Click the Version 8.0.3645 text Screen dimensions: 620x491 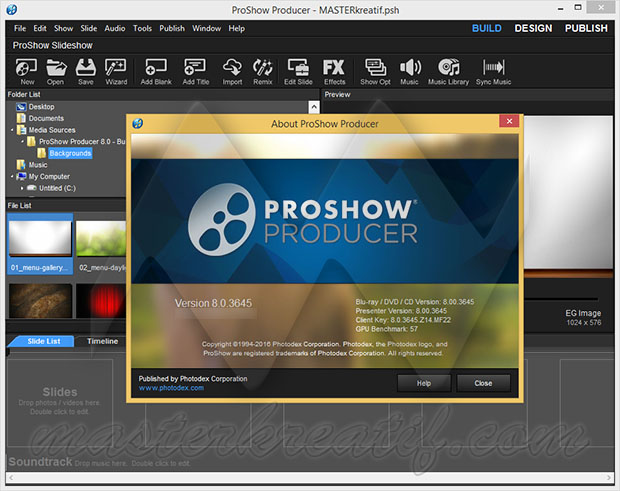click(213, 303)
